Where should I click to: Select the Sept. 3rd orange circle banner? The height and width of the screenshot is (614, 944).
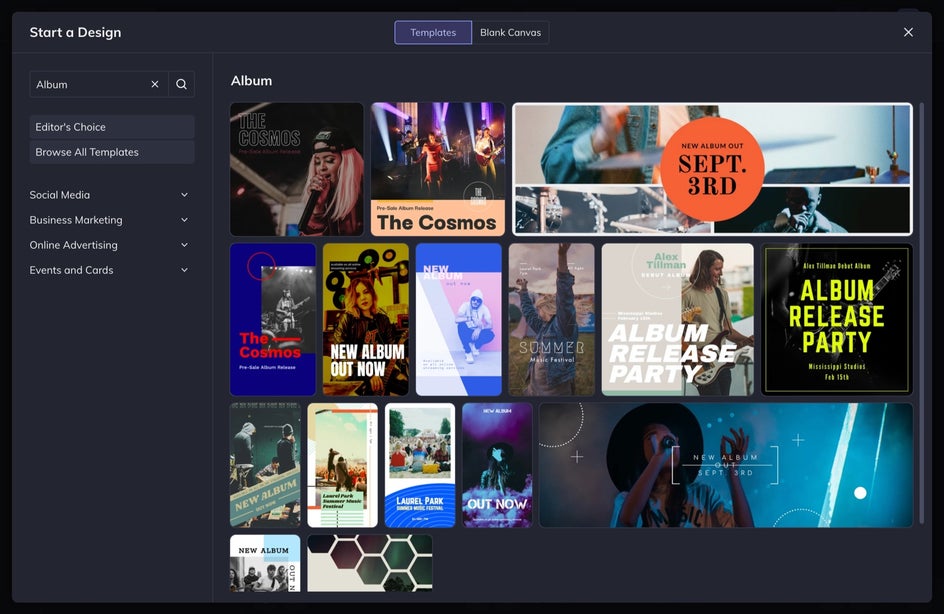[712, 169]
